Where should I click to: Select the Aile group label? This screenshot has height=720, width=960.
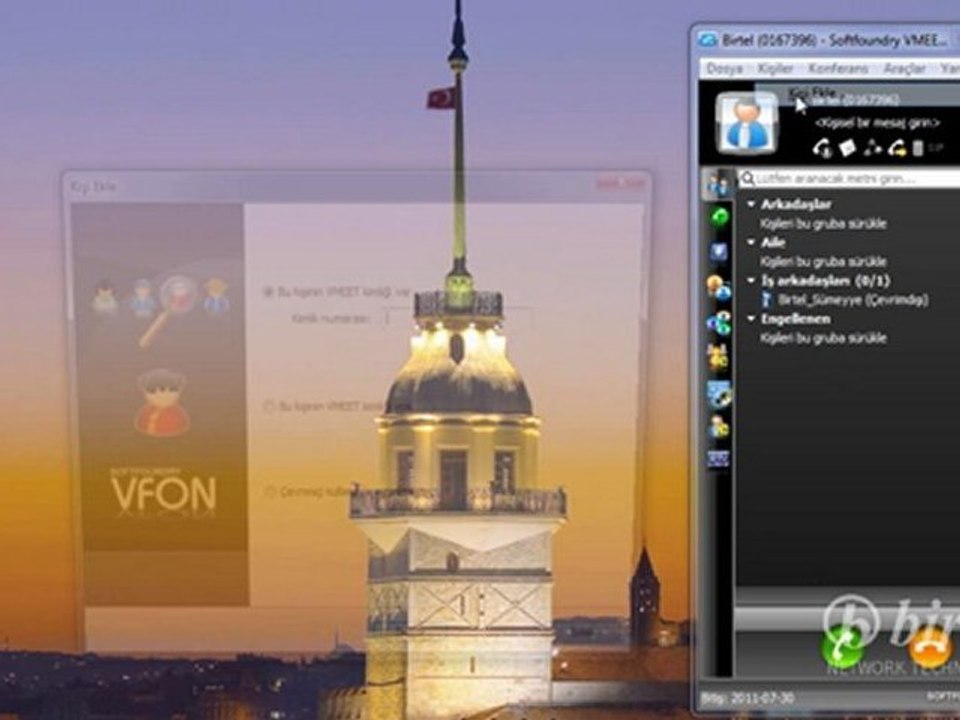pos(773,242)
